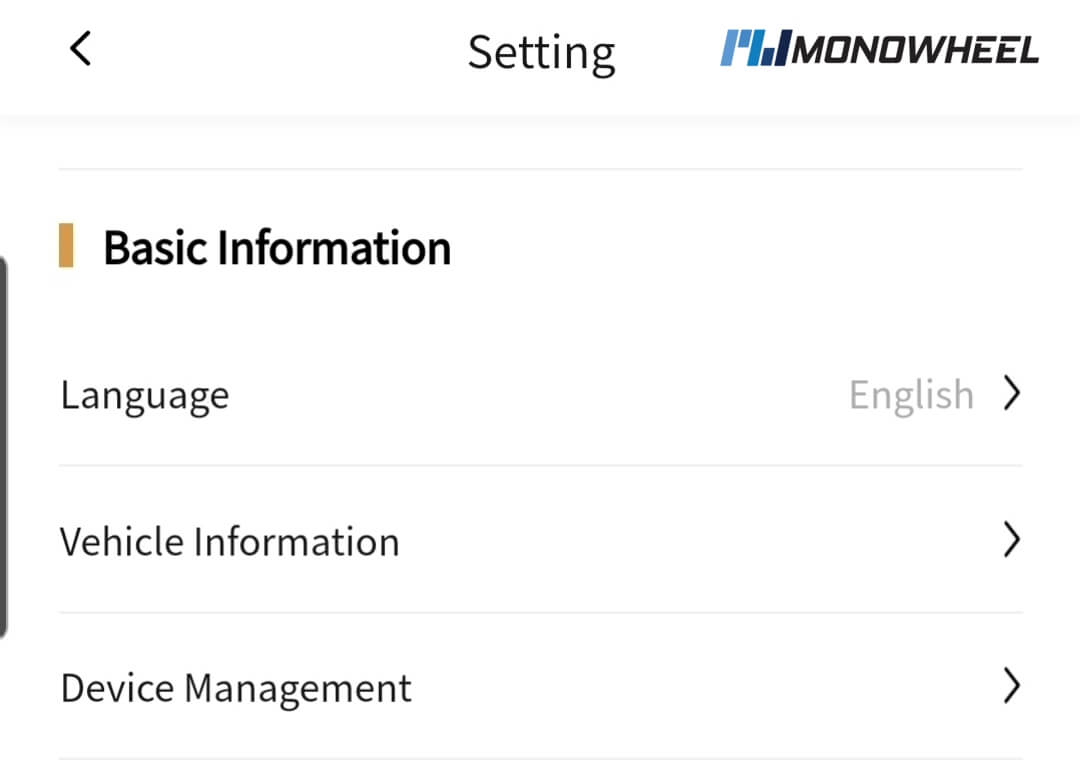Viewport: 1080px width, 765px height.
Task: Click the divider line above Basic Information
Action: pos(540,169)
